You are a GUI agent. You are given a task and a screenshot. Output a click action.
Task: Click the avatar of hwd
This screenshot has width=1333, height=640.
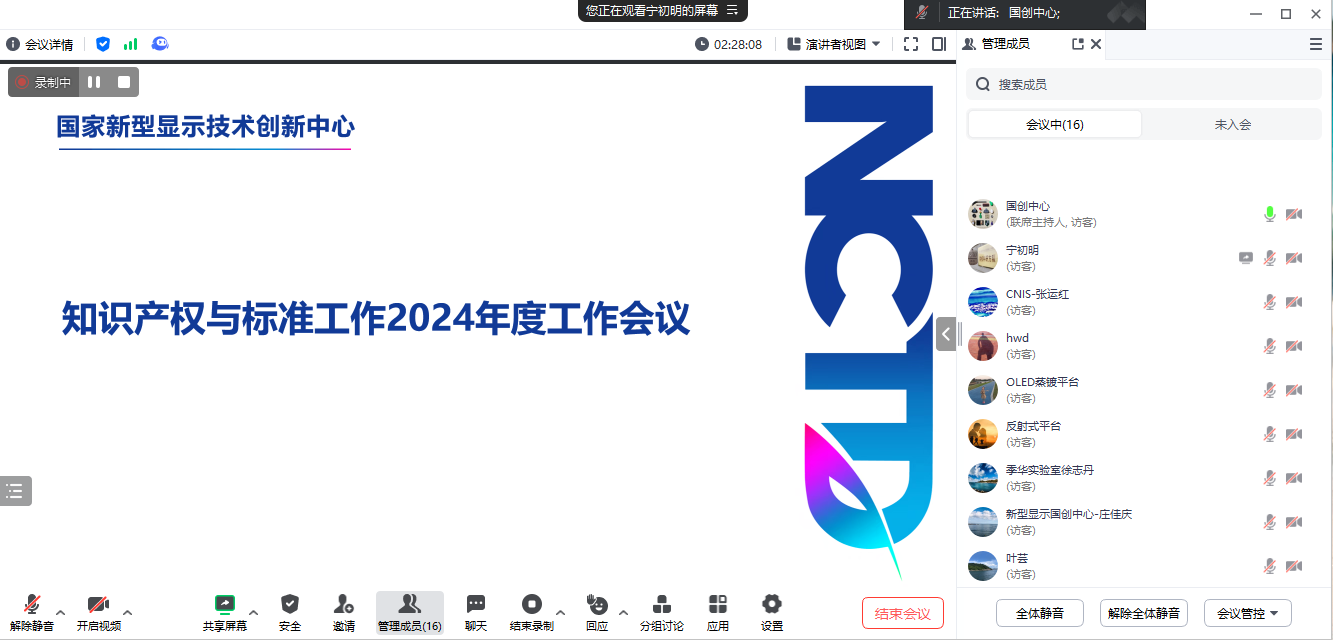pyautogui.click(x=983, y=346)
